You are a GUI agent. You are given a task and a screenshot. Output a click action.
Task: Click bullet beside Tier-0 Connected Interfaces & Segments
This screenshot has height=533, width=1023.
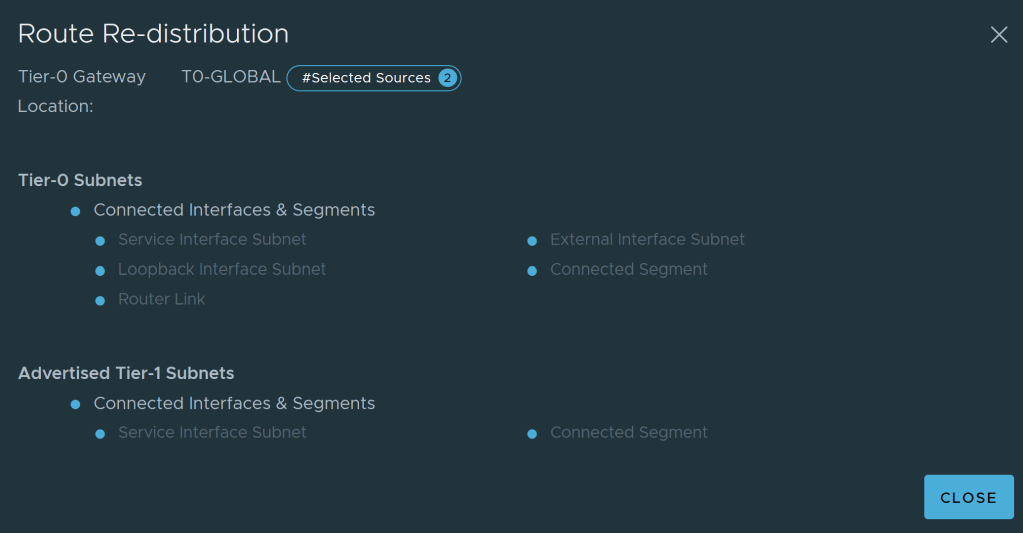75,211
